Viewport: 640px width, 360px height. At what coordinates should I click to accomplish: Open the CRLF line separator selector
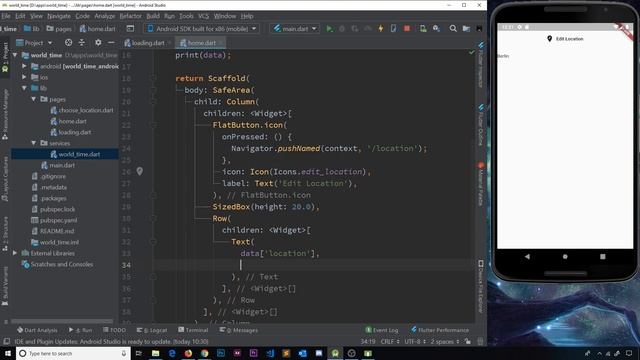(390, 341)
